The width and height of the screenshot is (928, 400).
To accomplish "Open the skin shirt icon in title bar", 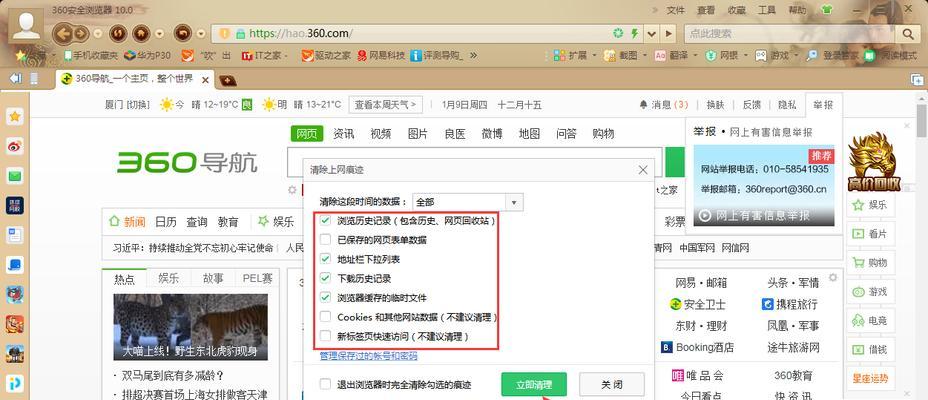I will (827, 10).
